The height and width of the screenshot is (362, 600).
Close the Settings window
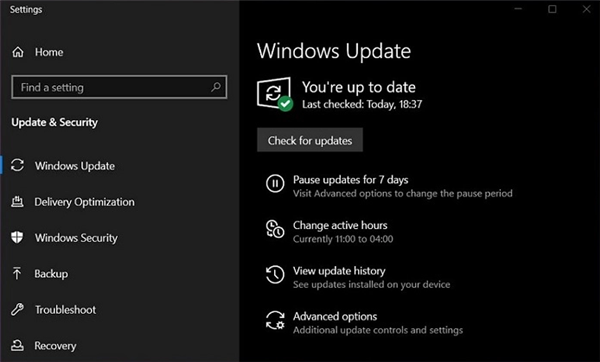coord(586,9)
